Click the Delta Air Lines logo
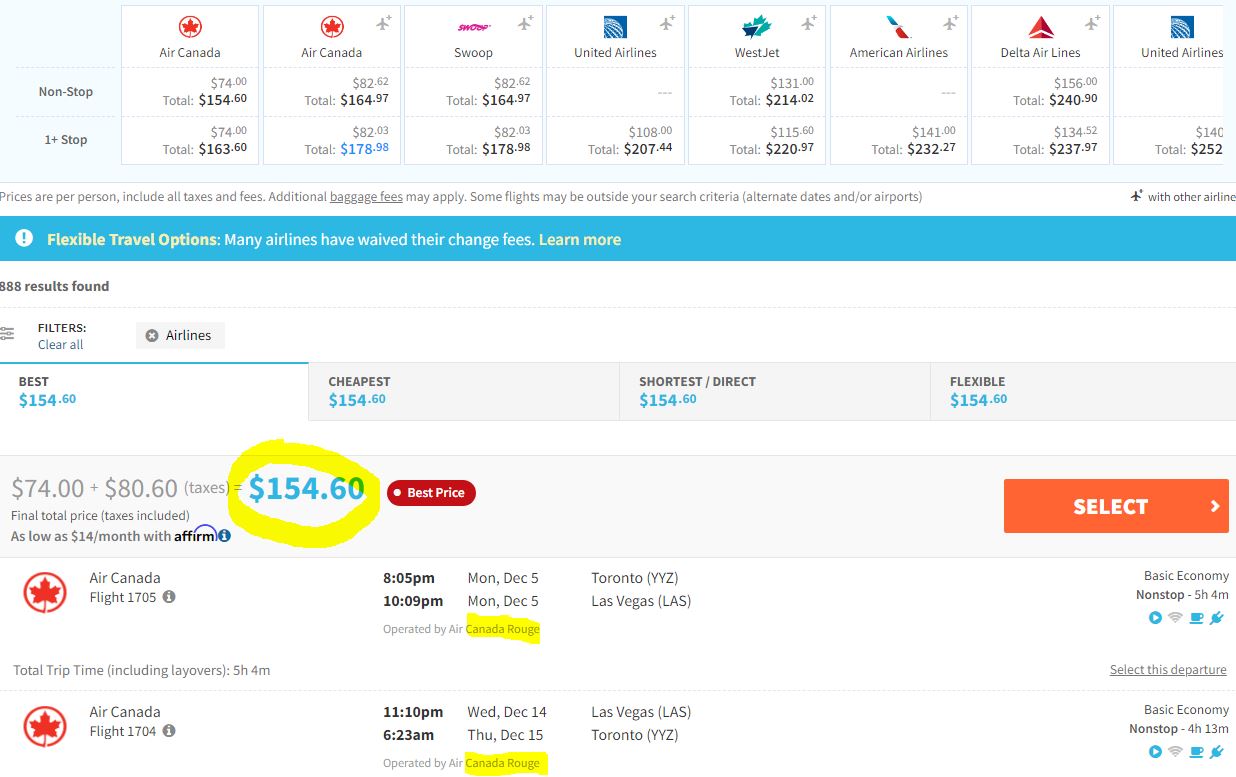The image size is (1236, 777). click(x=1041, y=27)
